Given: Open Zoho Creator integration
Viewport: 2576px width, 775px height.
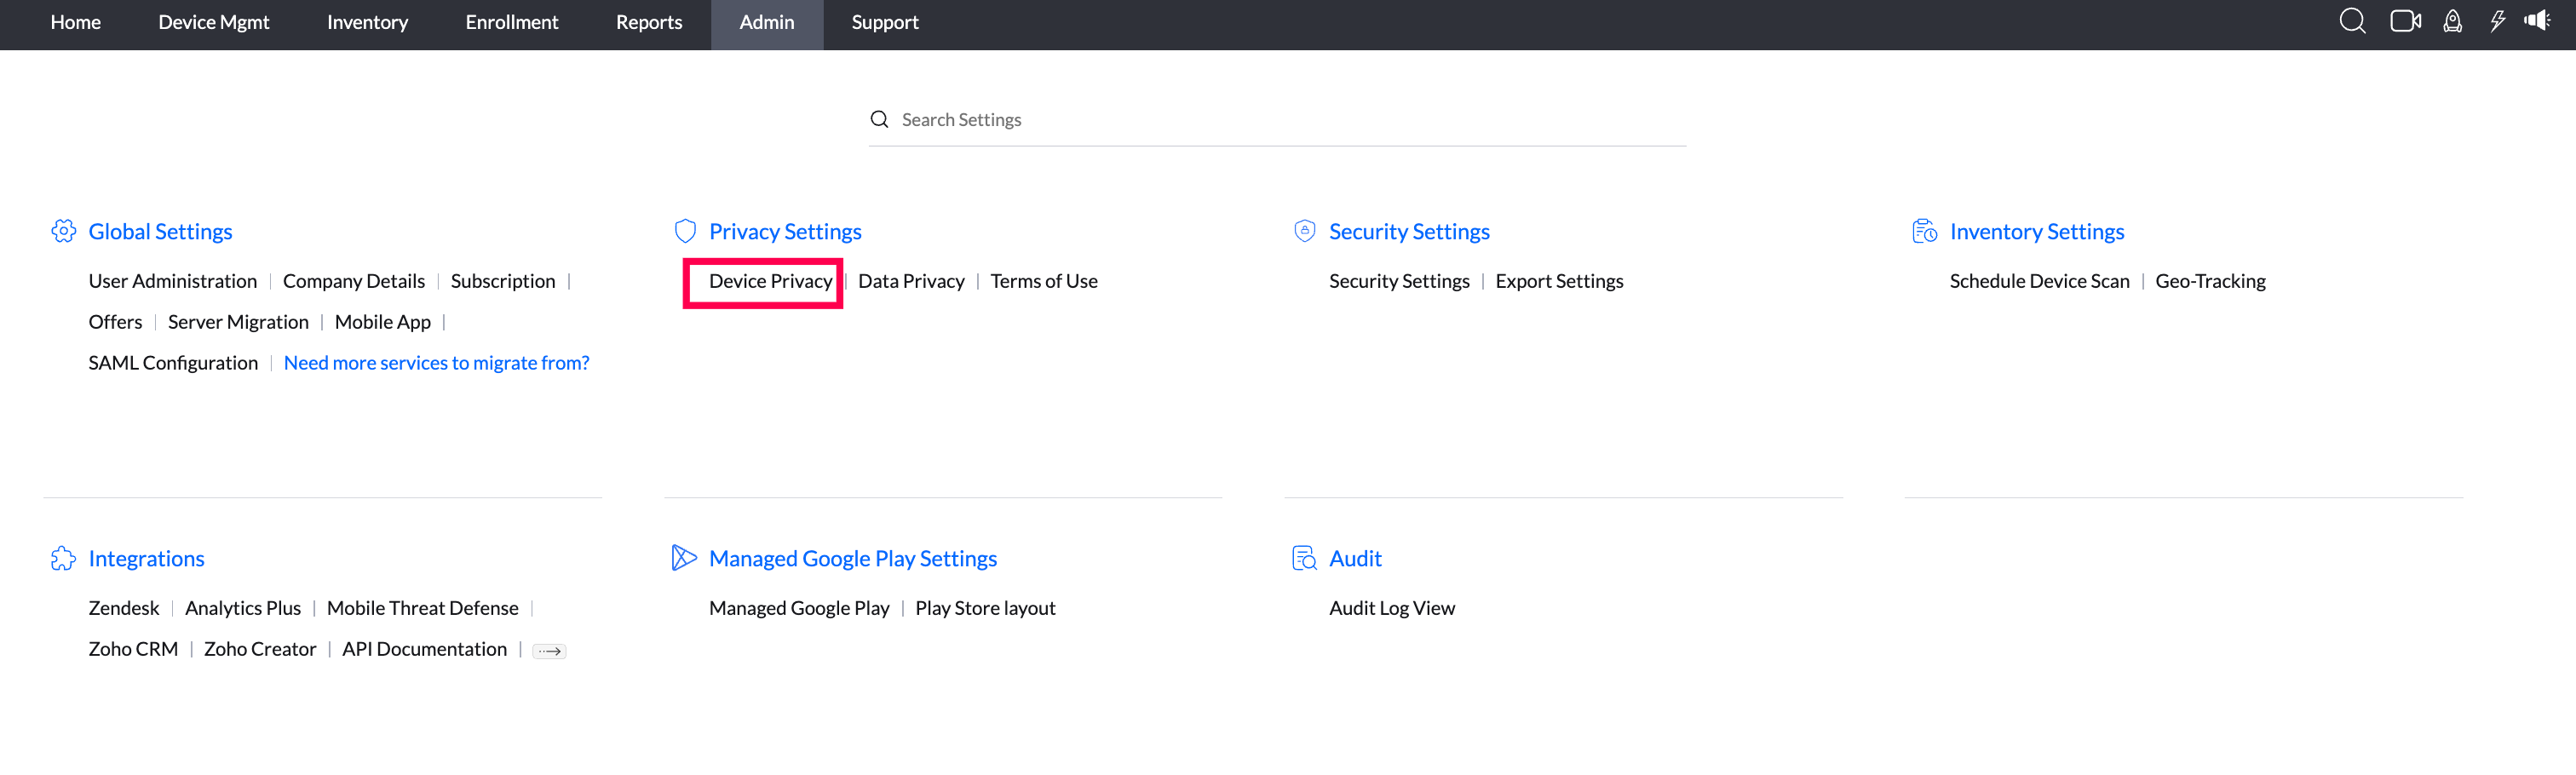Looking at the screenshot, I should (x=259, y=649).
